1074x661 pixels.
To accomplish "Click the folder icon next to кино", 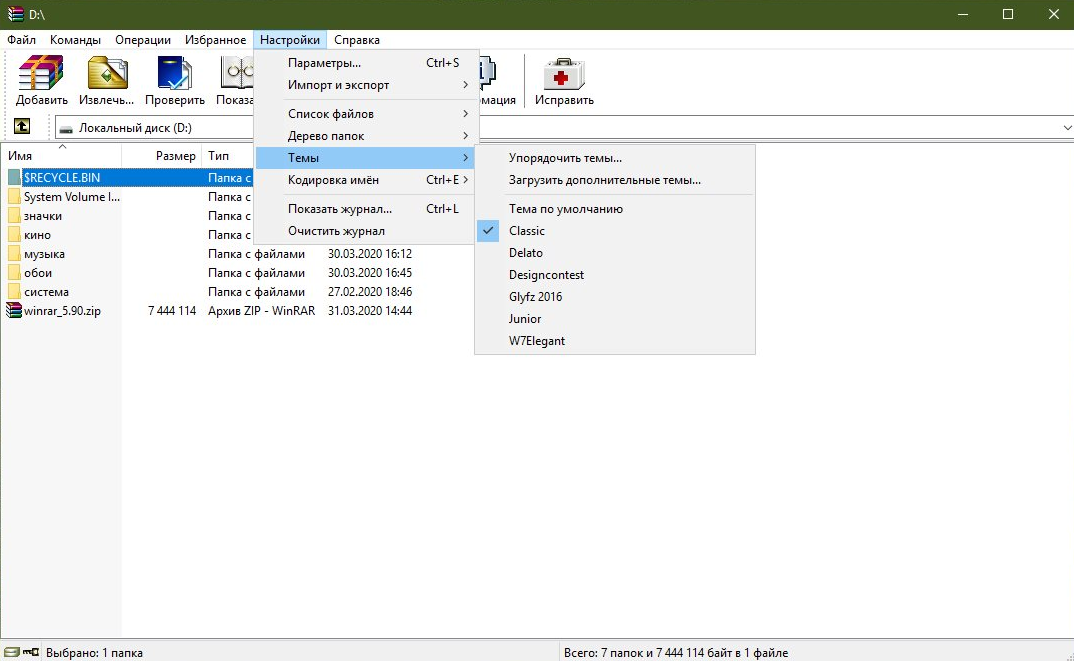I will (14, 235).
